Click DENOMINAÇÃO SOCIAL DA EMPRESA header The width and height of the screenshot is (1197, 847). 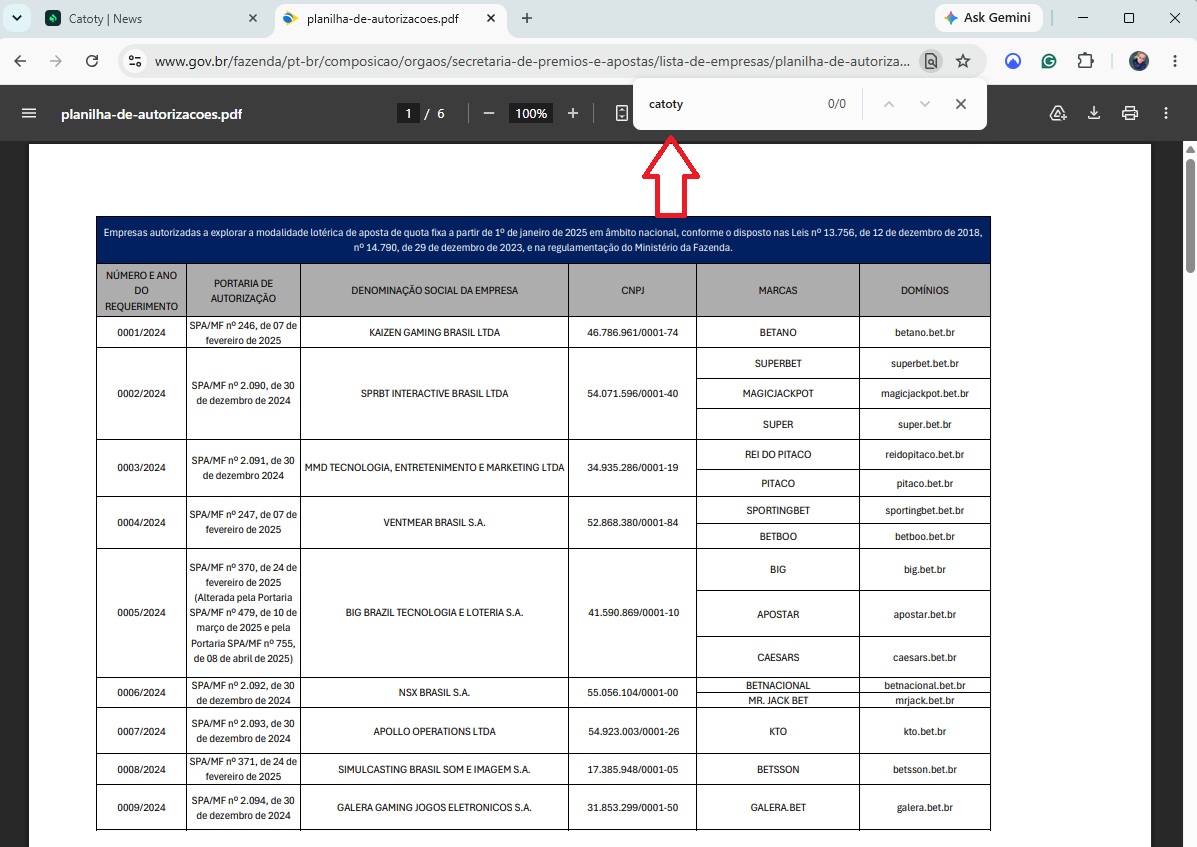(434, 291)
